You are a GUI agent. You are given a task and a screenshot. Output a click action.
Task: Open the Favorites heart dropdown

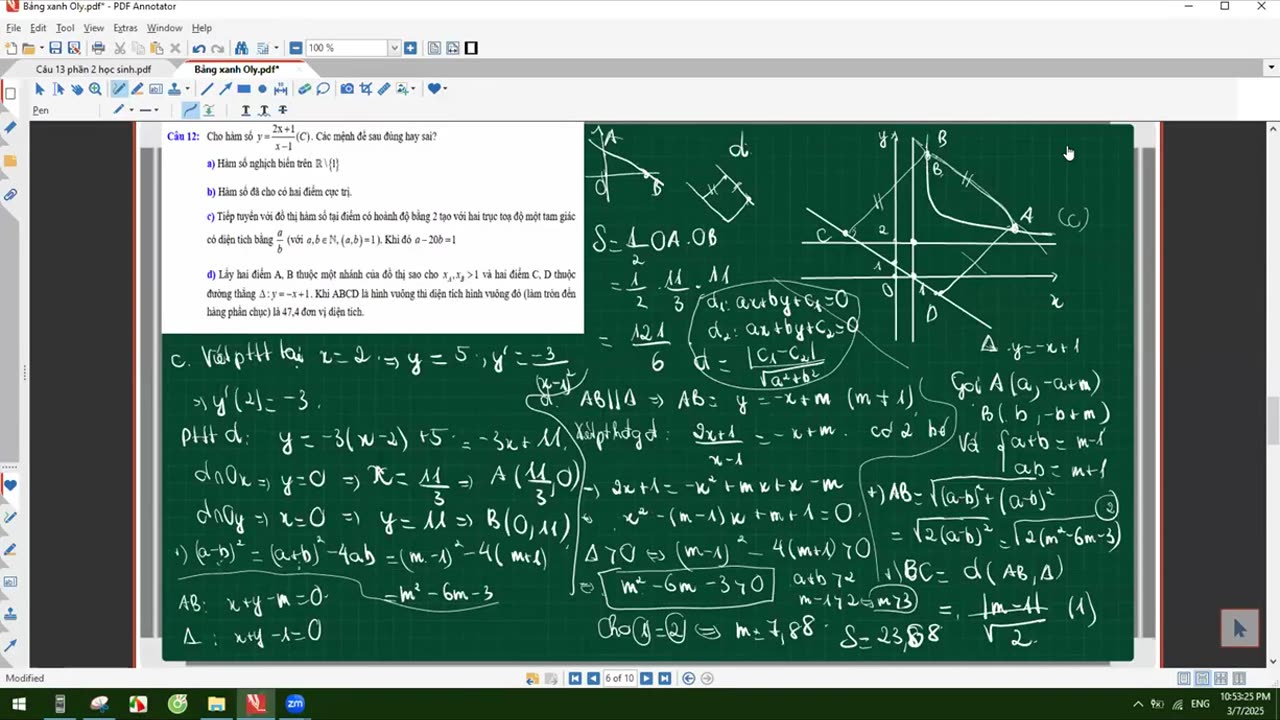coord(438,89)
